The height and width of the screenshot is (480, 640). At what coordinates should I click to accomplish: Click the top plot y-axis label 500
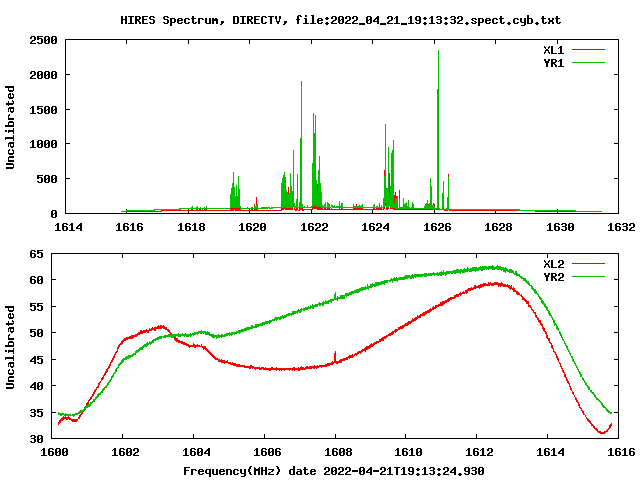[47, 179]
